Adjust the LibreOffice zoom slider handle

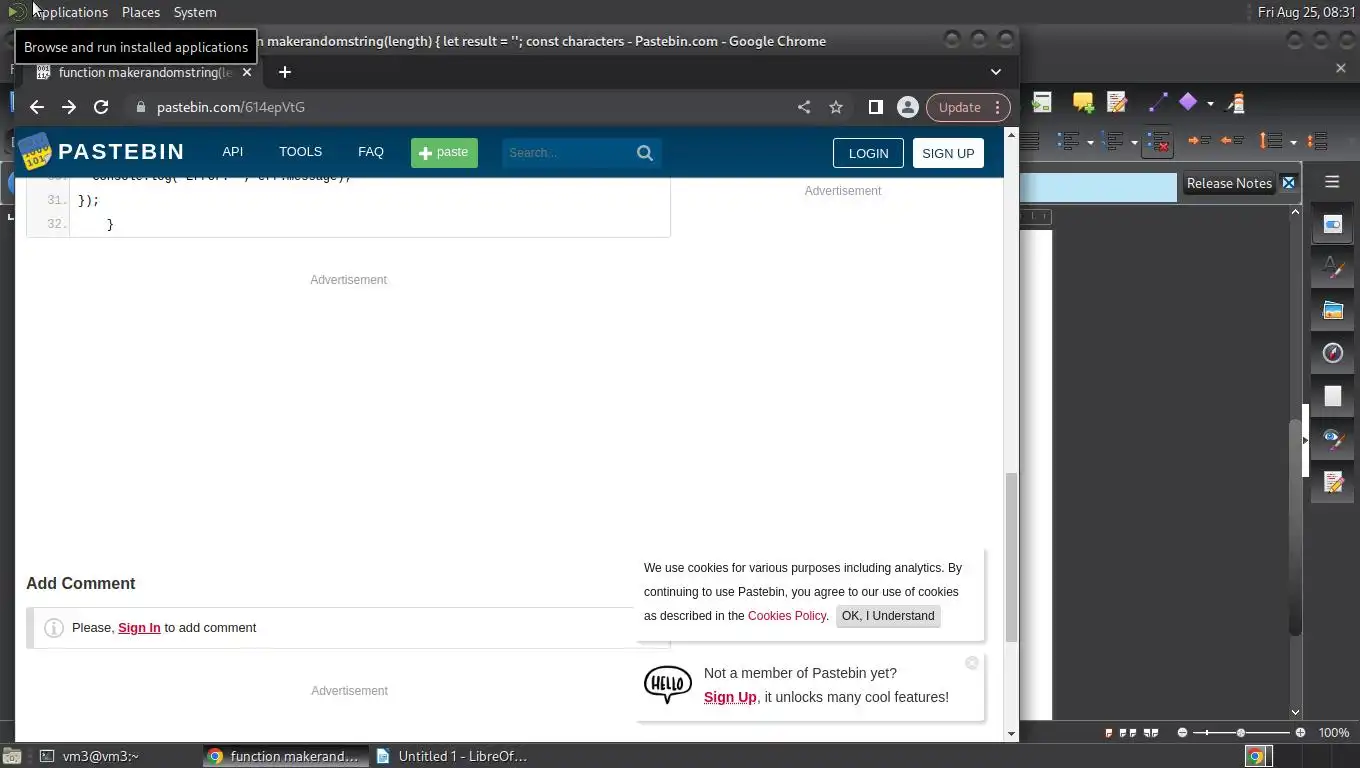click(1241, 733)
